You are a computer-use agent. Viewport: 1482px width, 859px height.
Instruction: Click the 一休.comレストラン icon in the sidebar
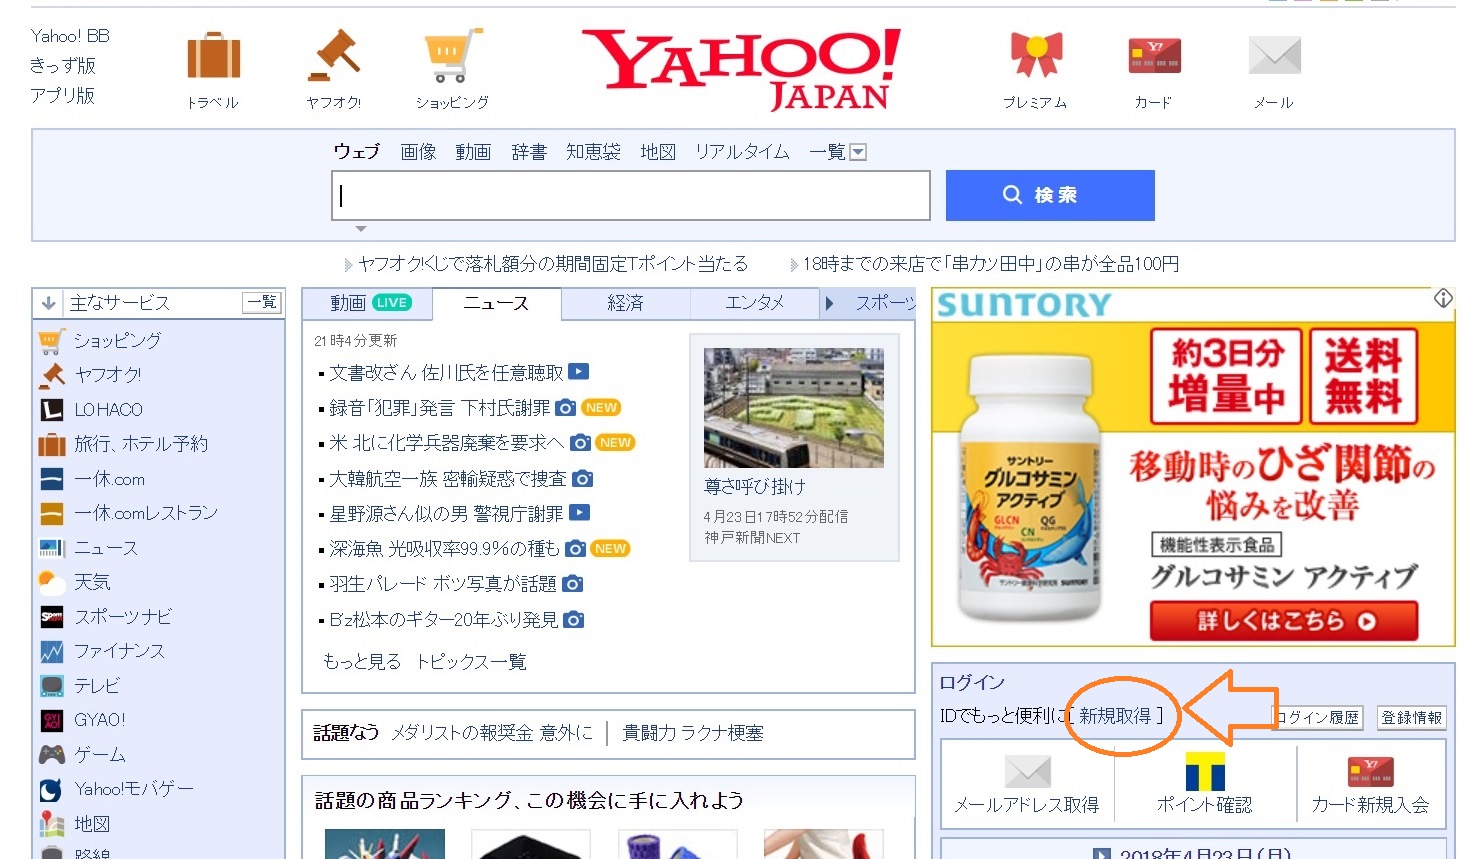click(x=51, y=513)
